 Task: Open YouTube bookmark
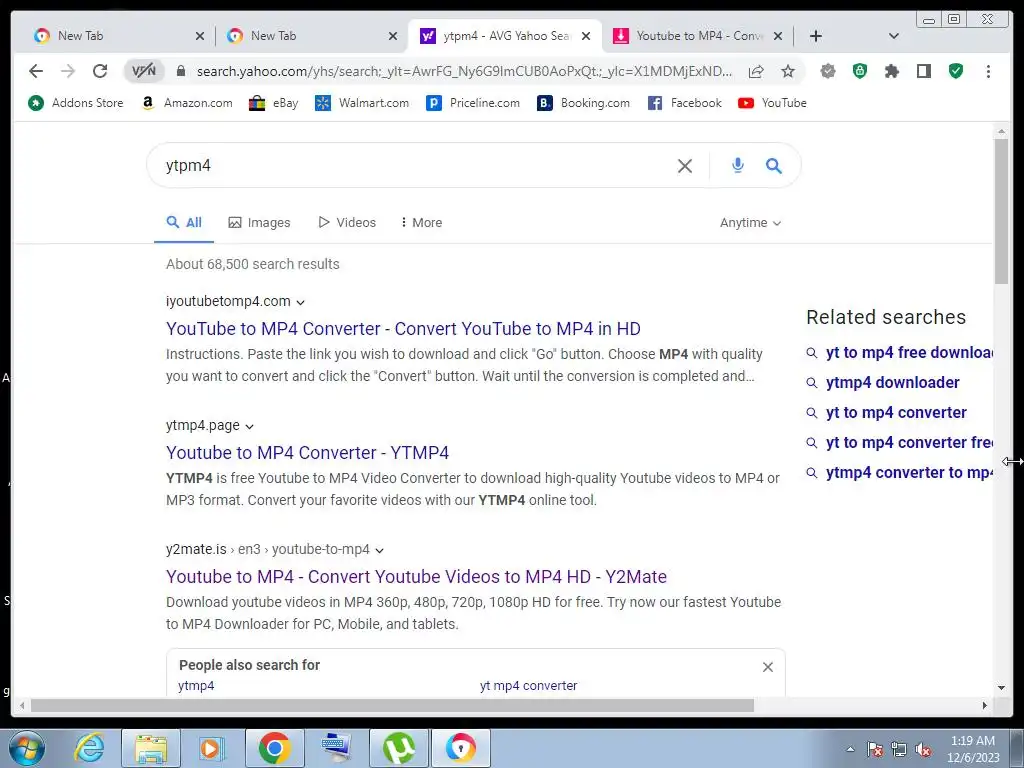[772, 103]
